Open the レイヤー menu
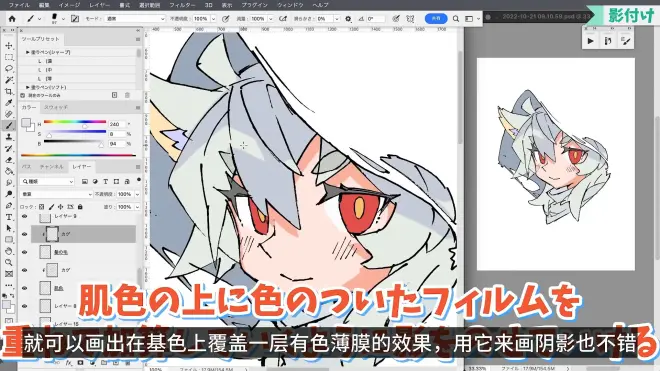 point(100,5)
